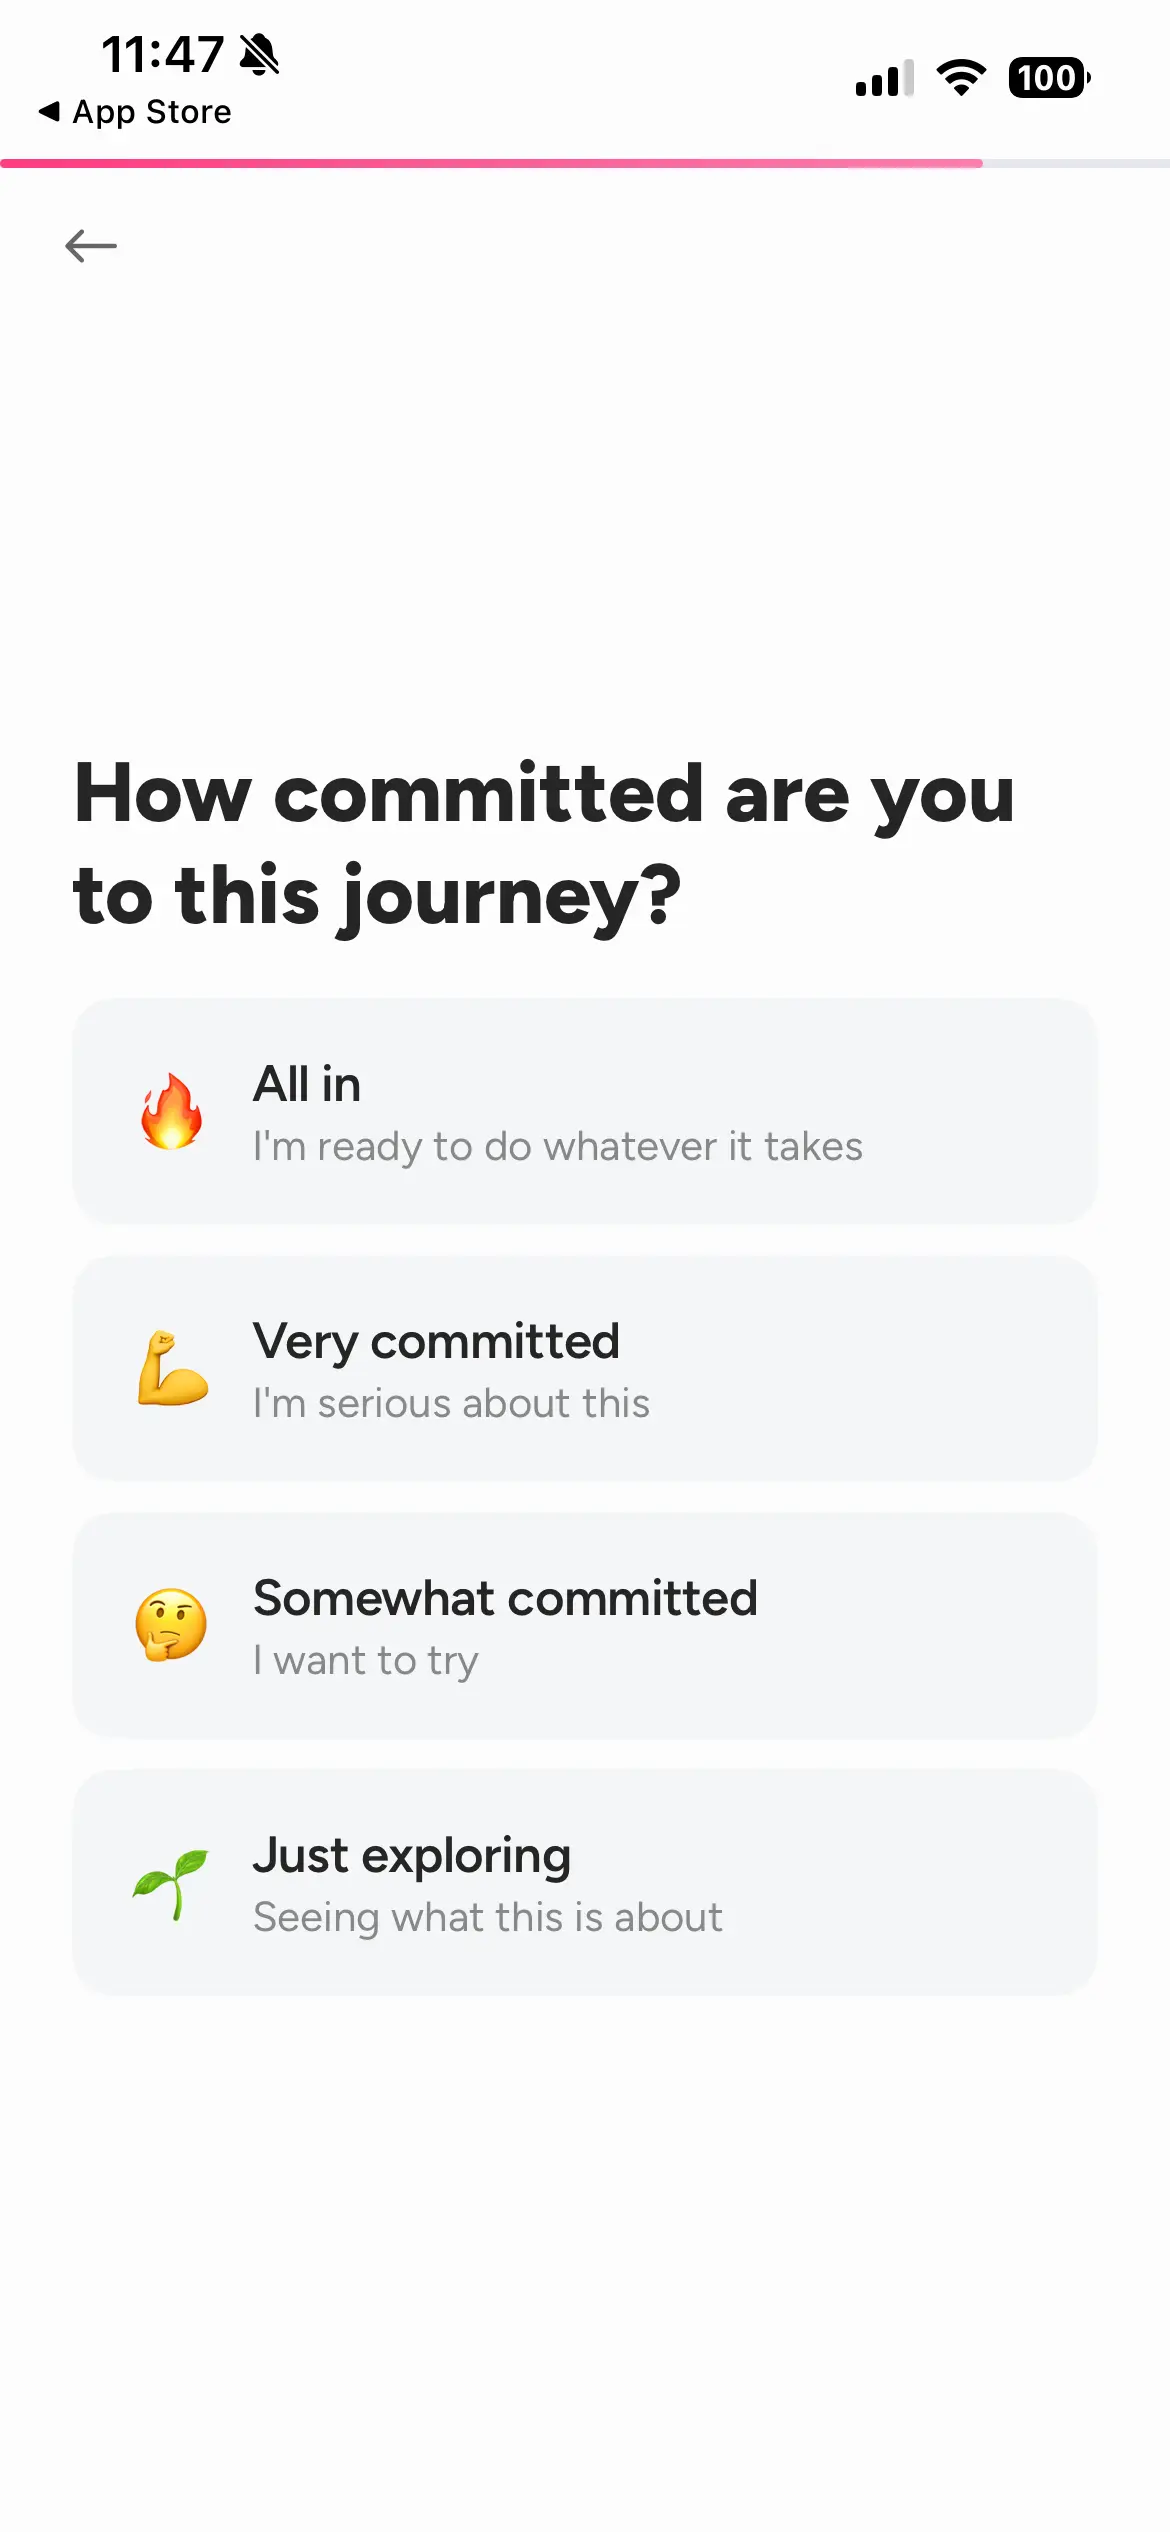Image resolution: width=1170 pixels, height=2532 pixels.
Task: Tap "Seeing what this is about" text
Action: pos(487,1918)
